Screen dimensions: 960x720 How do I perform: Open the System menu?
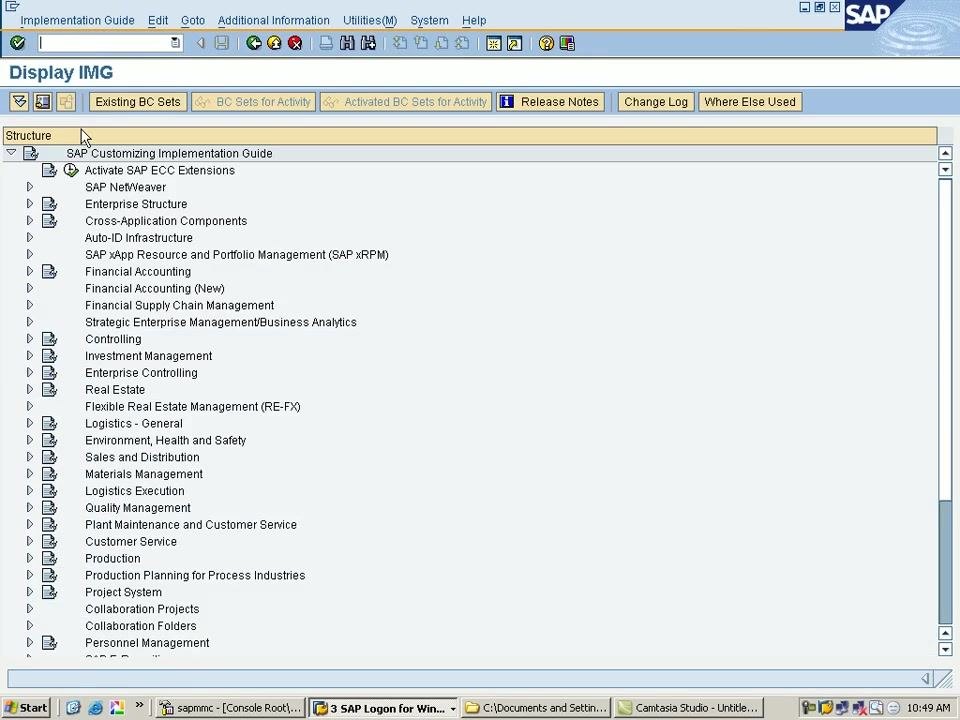coord(429,20)
